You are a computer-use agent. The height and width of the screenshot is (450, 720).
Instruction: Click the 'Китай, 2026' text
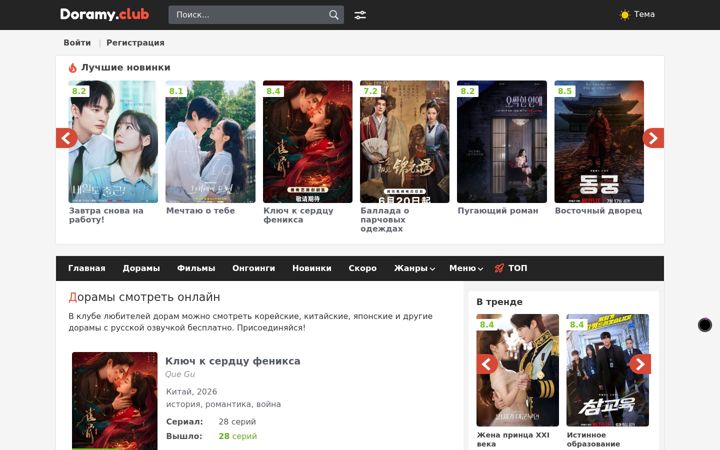pos(191,392)
